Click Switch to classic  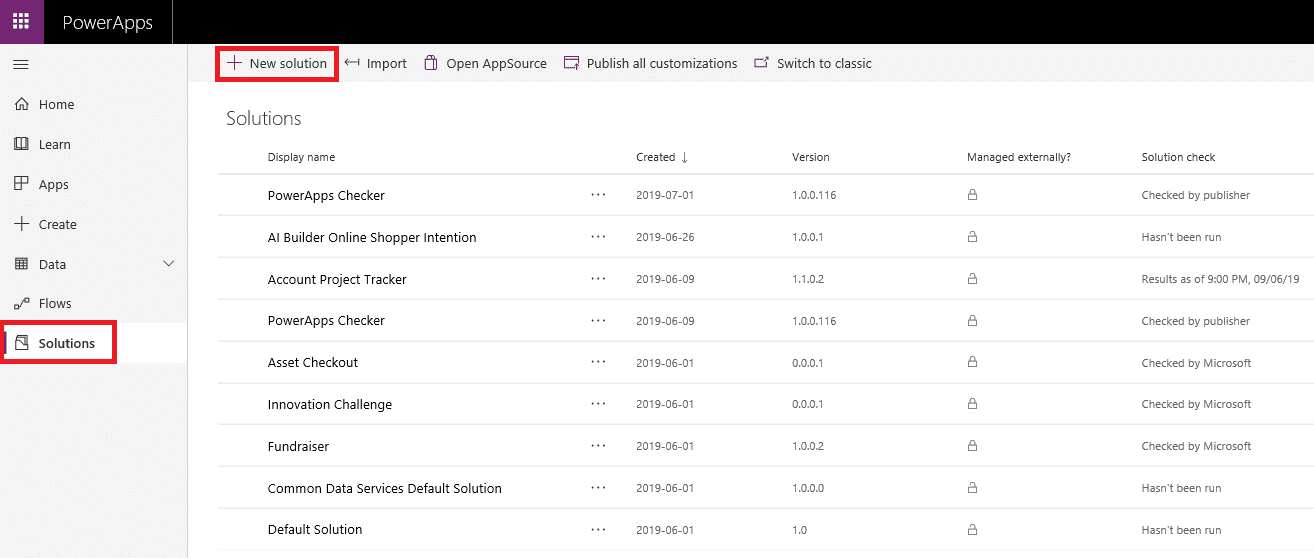[x=813, y=63]
